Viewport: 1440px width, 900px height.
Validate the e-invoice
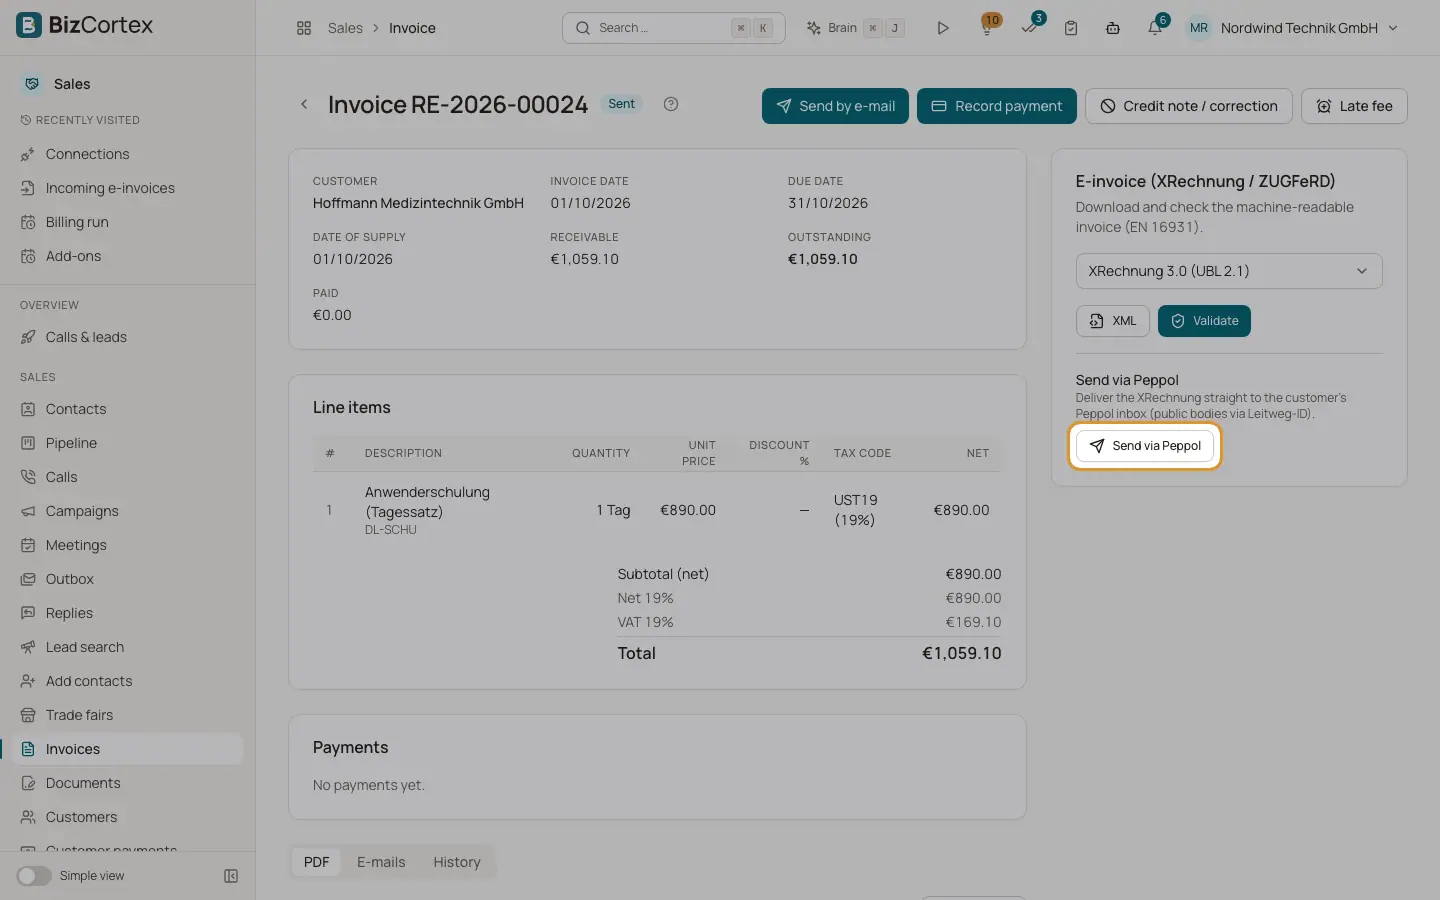click(x=1204, y=321)
